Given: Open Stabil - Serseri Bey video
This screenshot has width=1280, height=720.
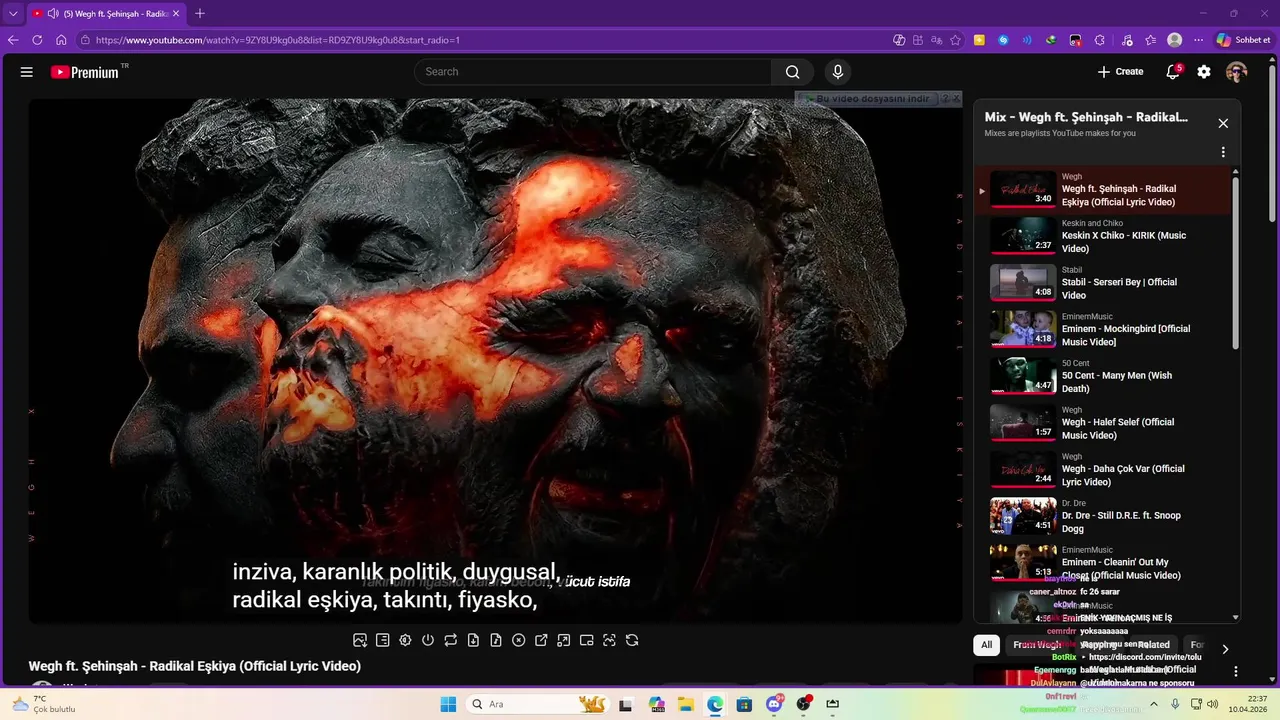Looking at the screenshot, I should pos(1104,283).
